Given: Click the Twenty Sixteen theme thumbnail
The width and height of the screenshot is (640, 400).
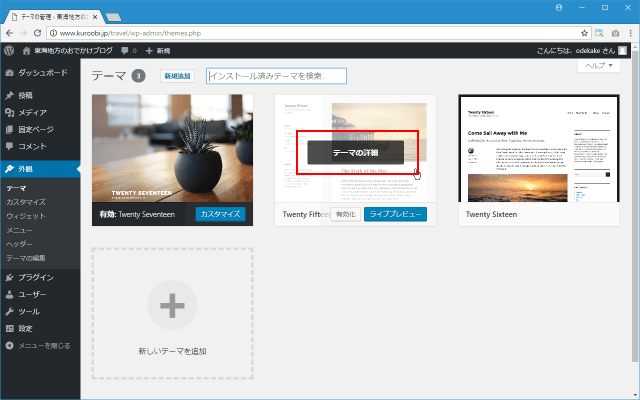Looking at the screenshot, I should click(539, 149).
